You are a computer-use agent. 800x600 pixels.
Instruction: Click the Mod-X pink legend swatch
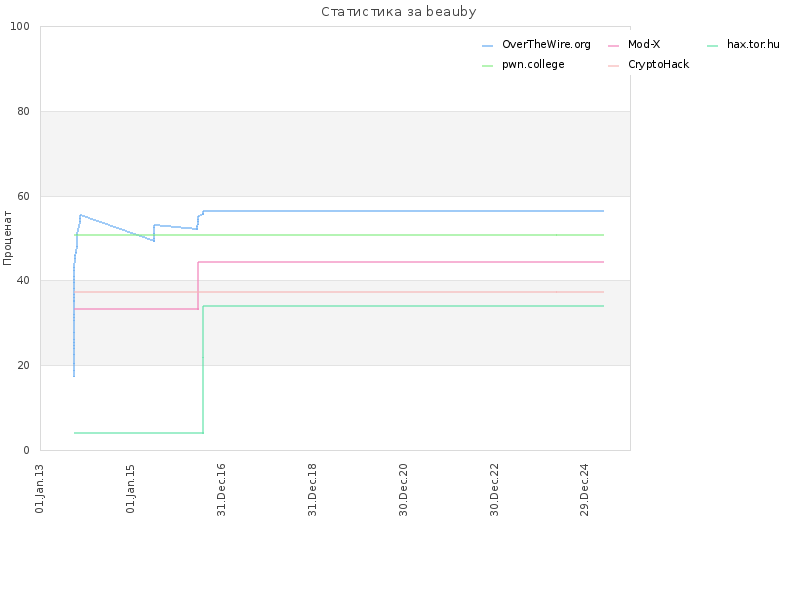613,46
